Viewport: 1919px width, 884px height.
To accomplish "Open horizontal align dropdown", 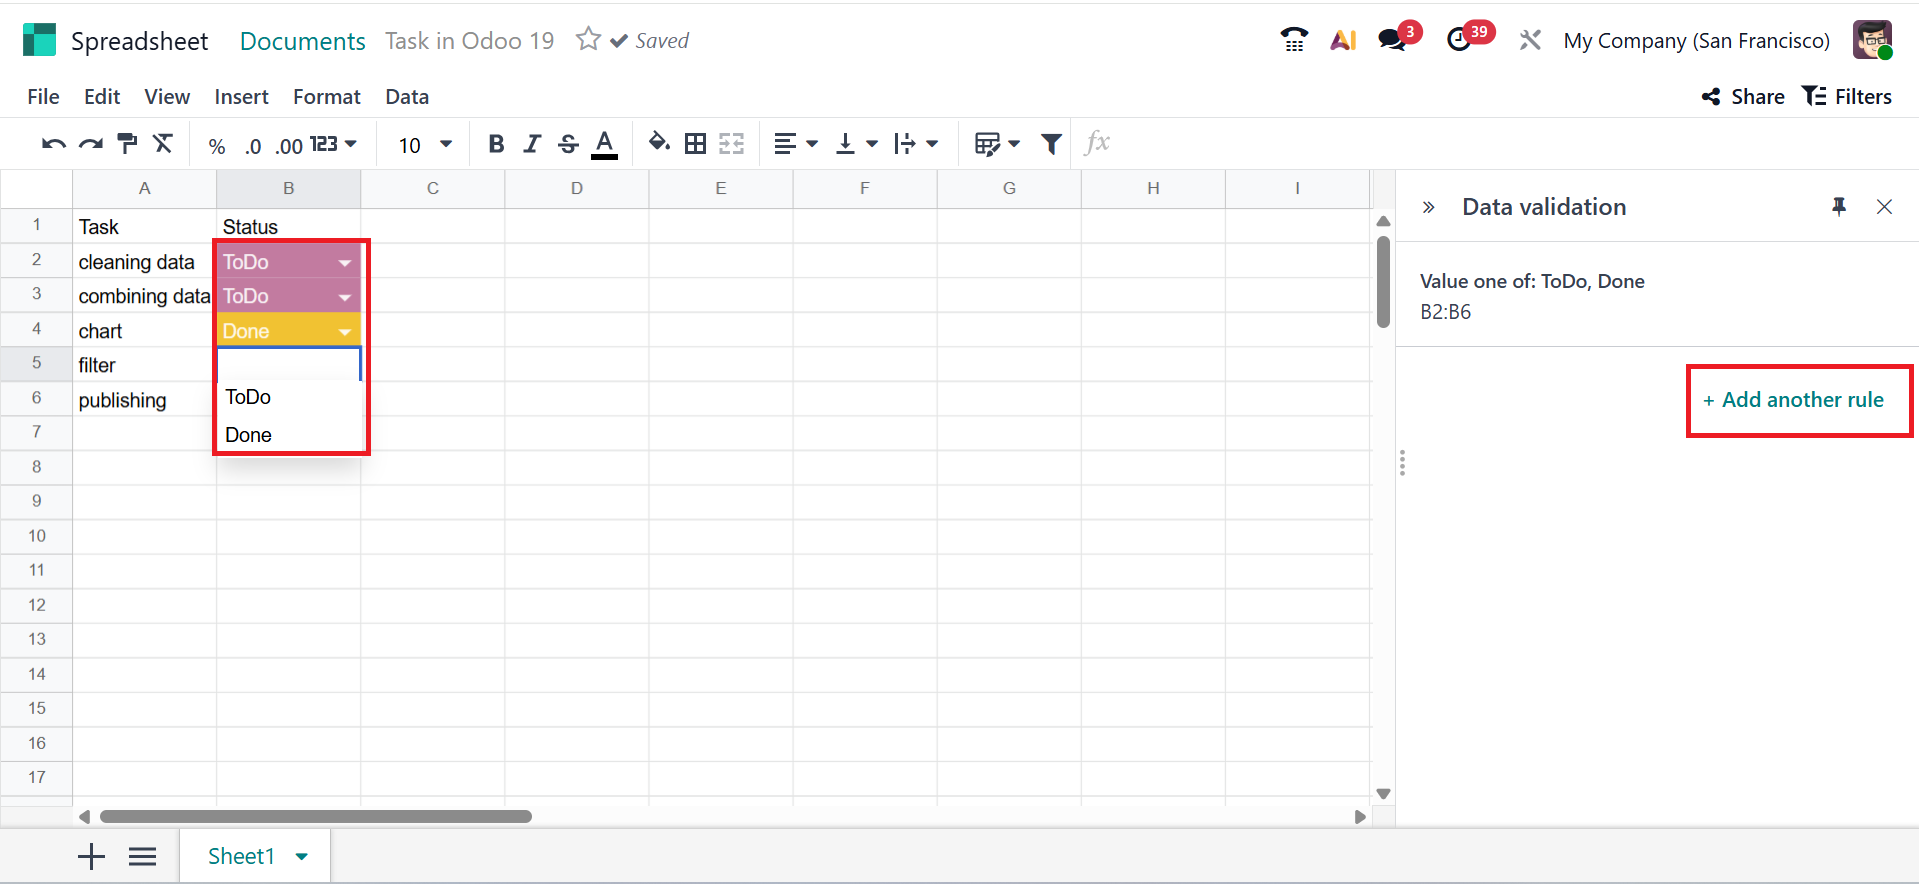I will tap(796, 144).
